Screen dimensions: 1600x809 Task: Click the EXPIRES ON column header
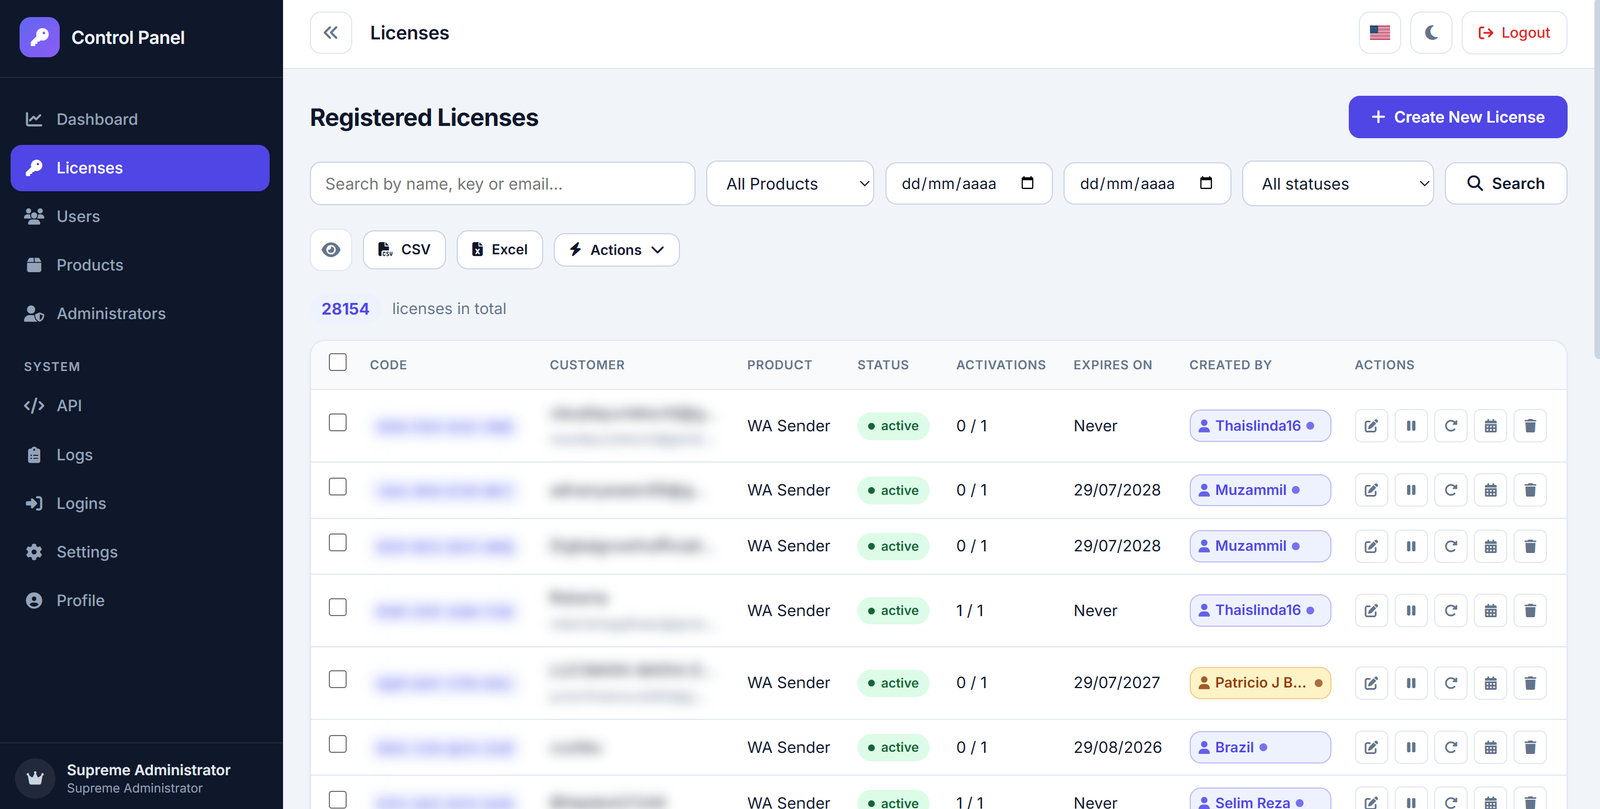tap(1113, 365)
